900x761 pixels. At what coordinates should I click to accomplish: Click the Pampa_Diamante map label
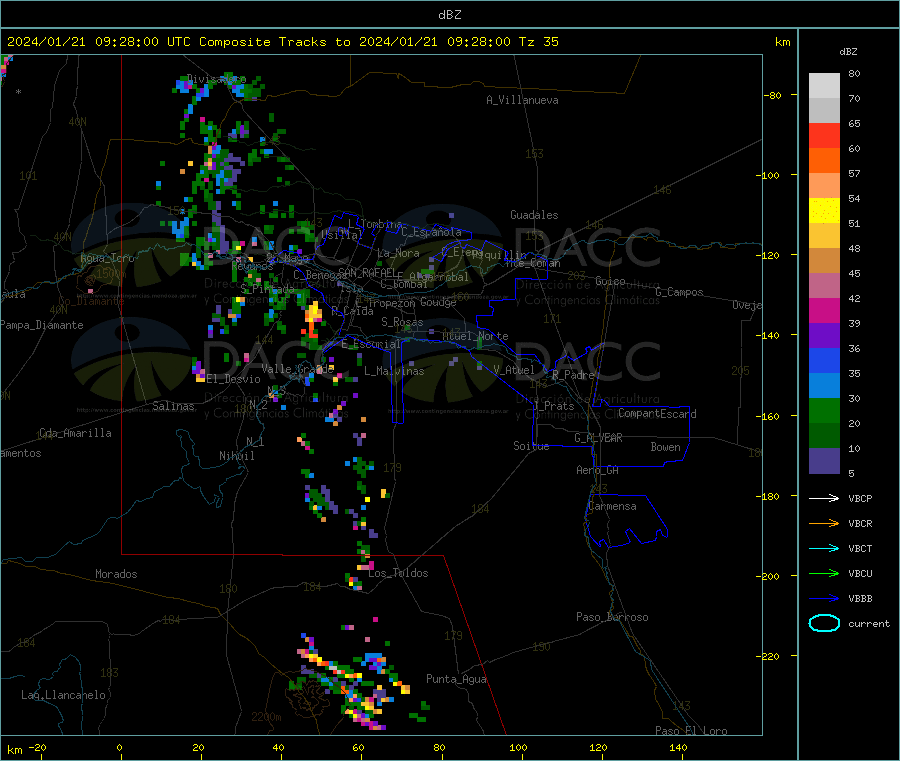tap(41, 325)
